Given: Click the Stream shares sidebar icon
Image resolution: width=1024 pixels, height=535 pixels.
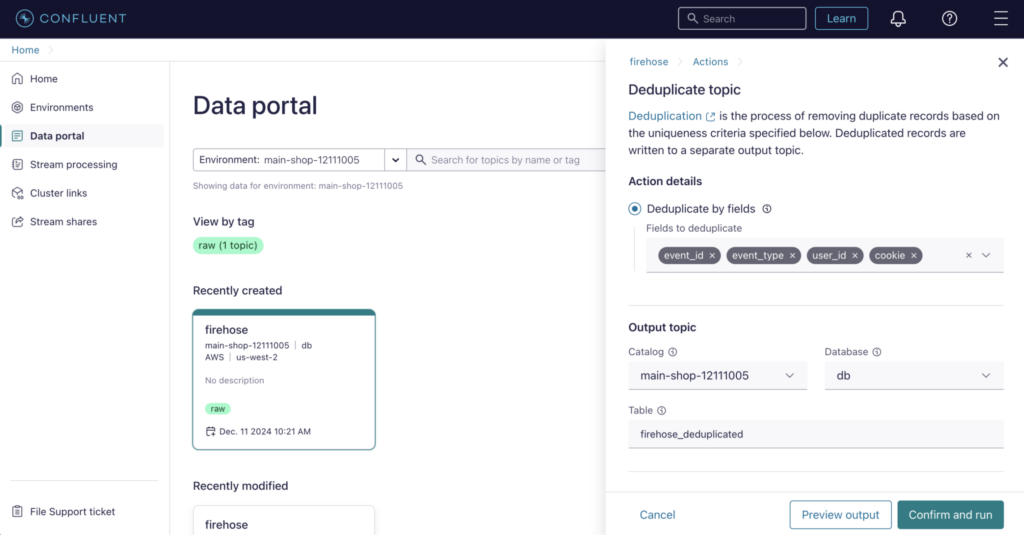Looking at the screenshot, I should [18, 222].
